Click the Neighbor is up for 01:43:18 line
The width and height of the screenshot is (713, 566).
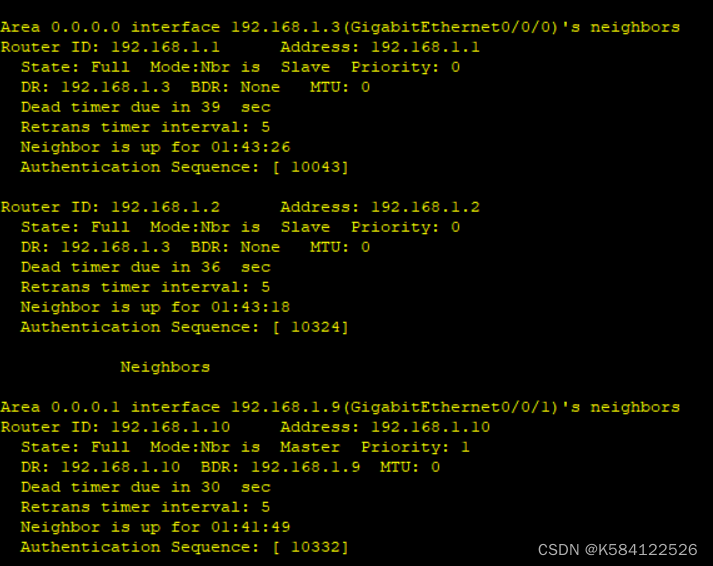[x=156, y=307]
